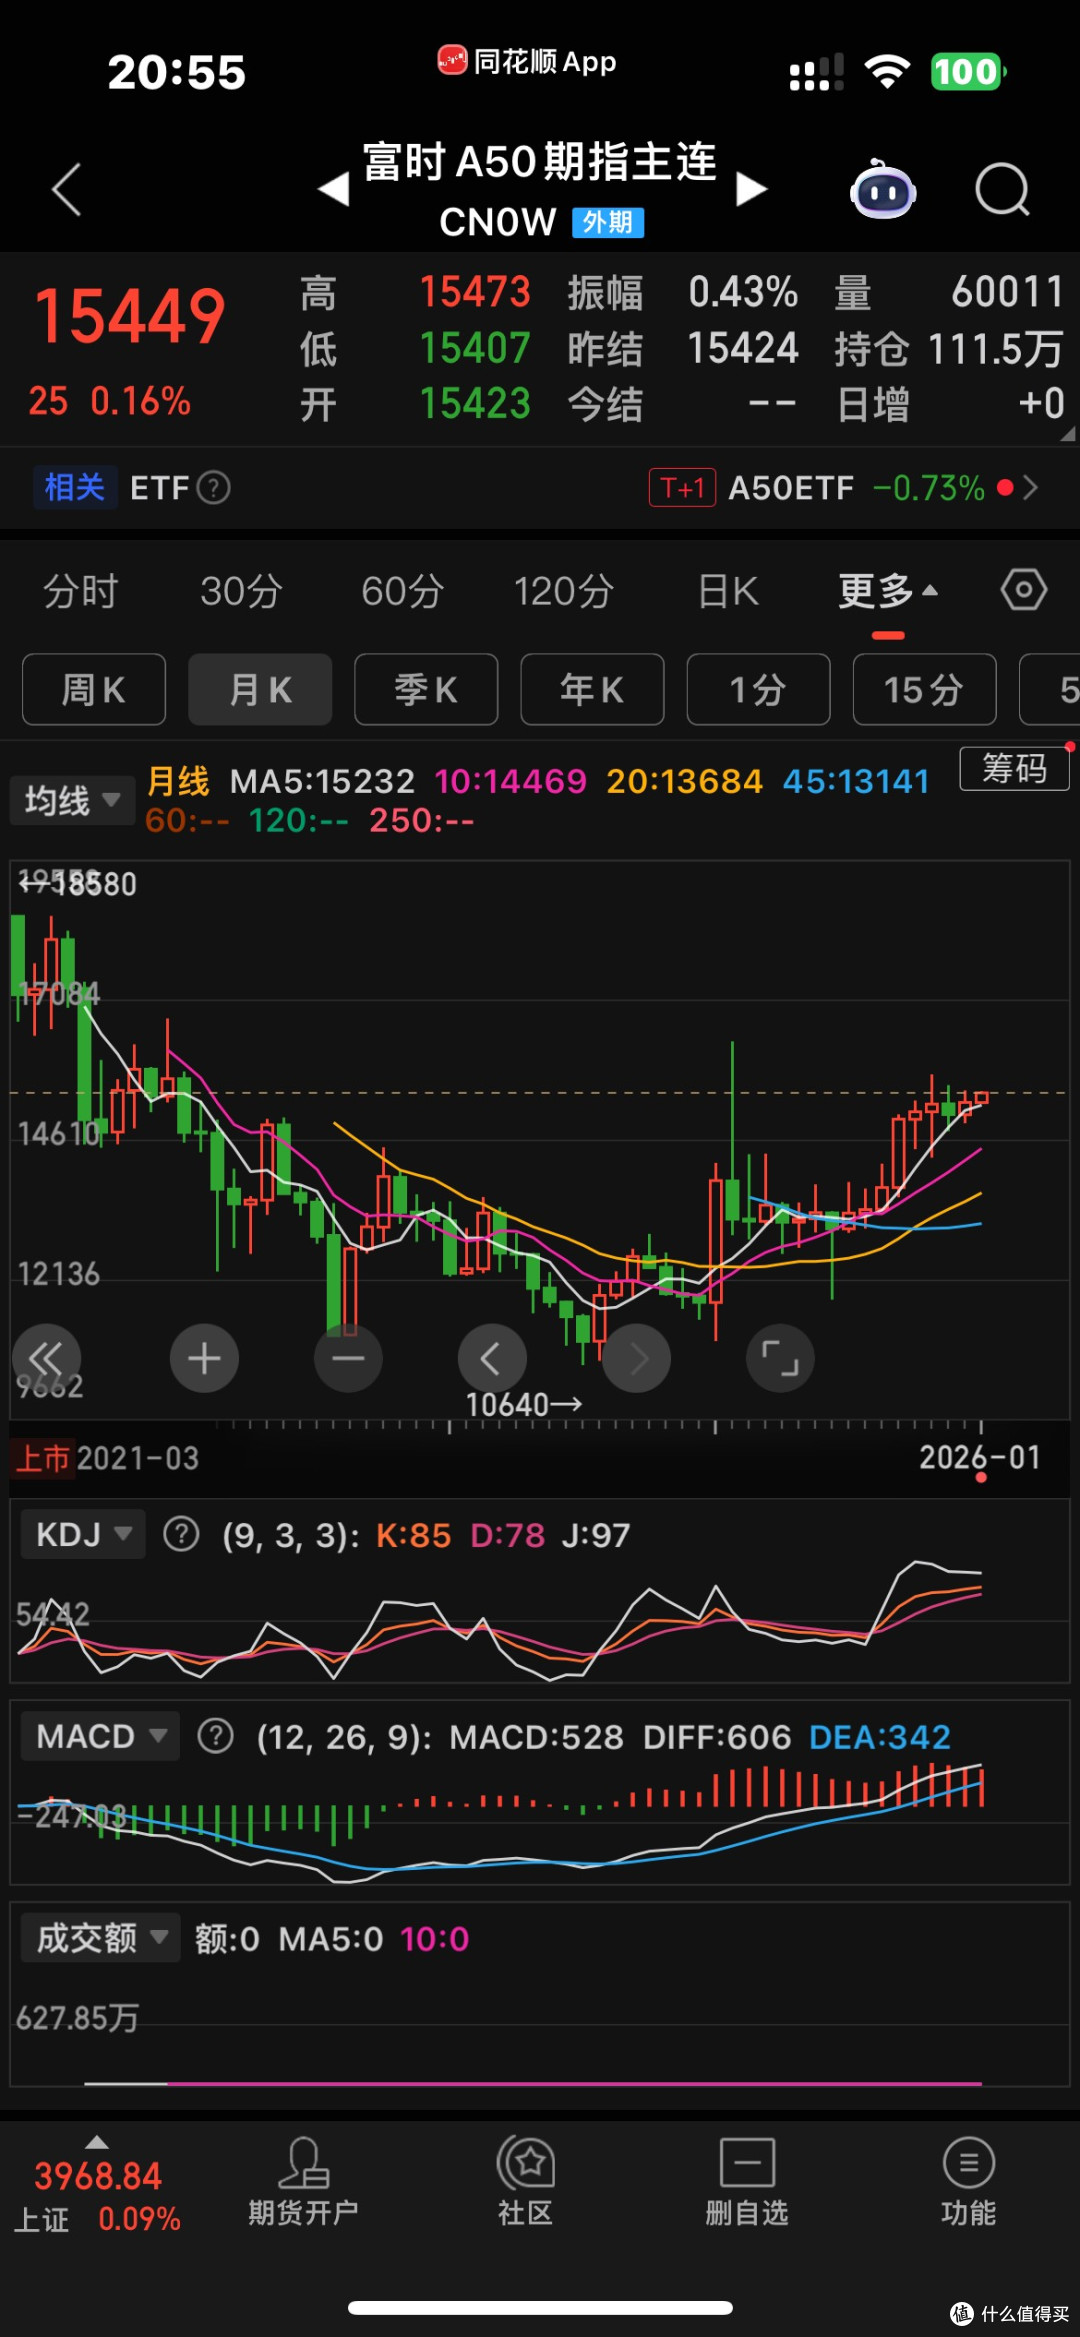
Task: Tap the 上市 2021-03 listing date label
Action: (x=107, y=1458)
